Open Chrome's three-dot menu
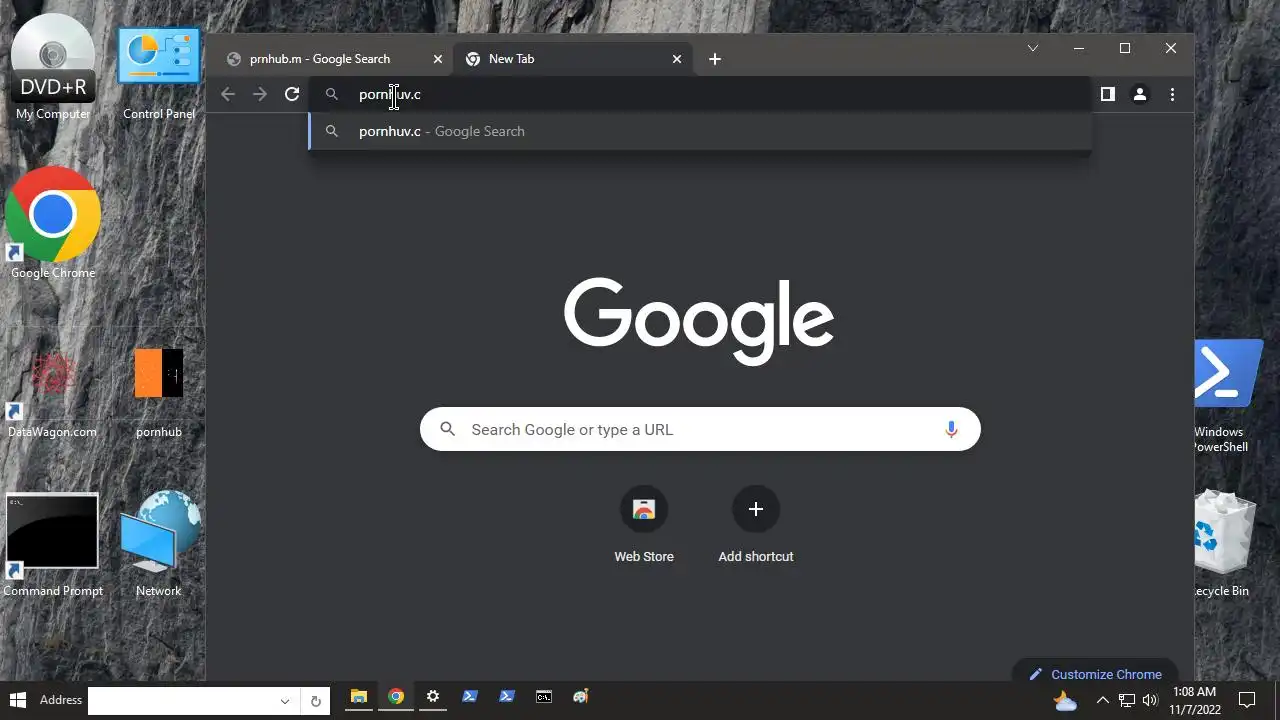This screenshot has width=1280, height=720. pyautogui.click(x=1172, y=94)
